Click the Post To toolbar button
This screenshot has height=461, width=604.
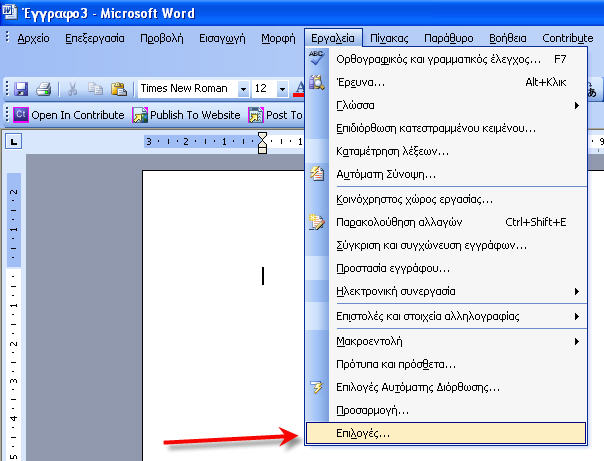pyautogui.click(x=276, y=115)
